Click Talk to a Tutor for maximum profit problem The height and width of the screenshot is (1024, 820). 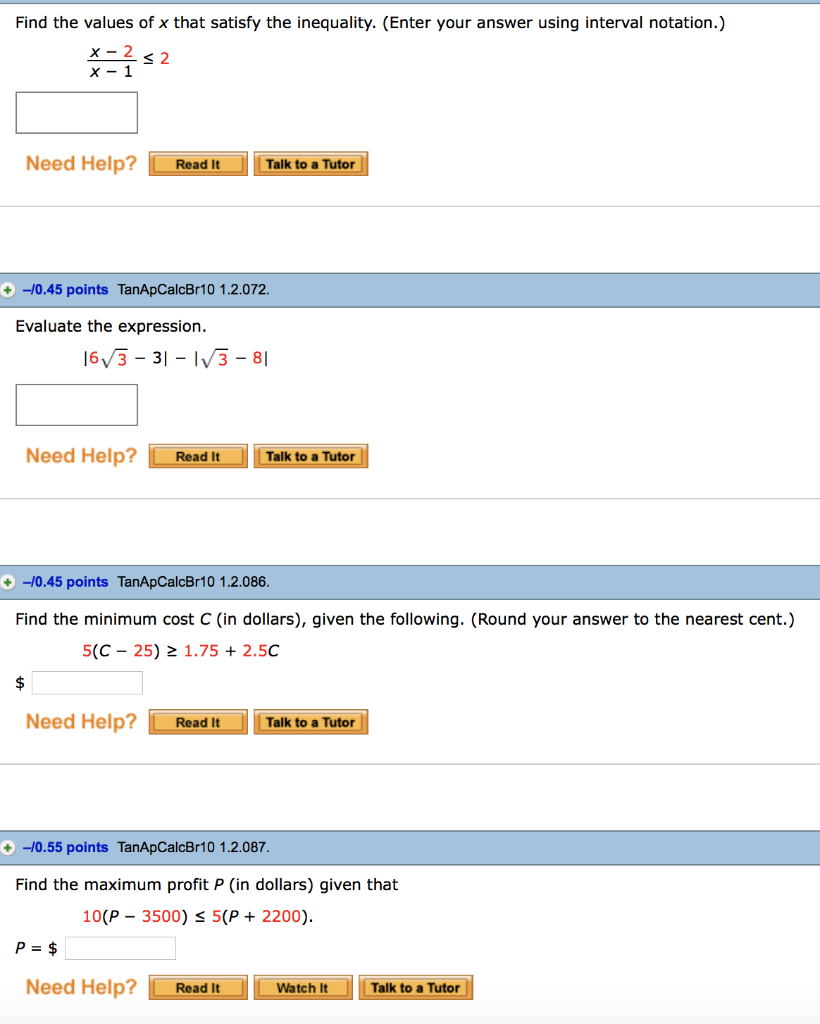[415, 987]
